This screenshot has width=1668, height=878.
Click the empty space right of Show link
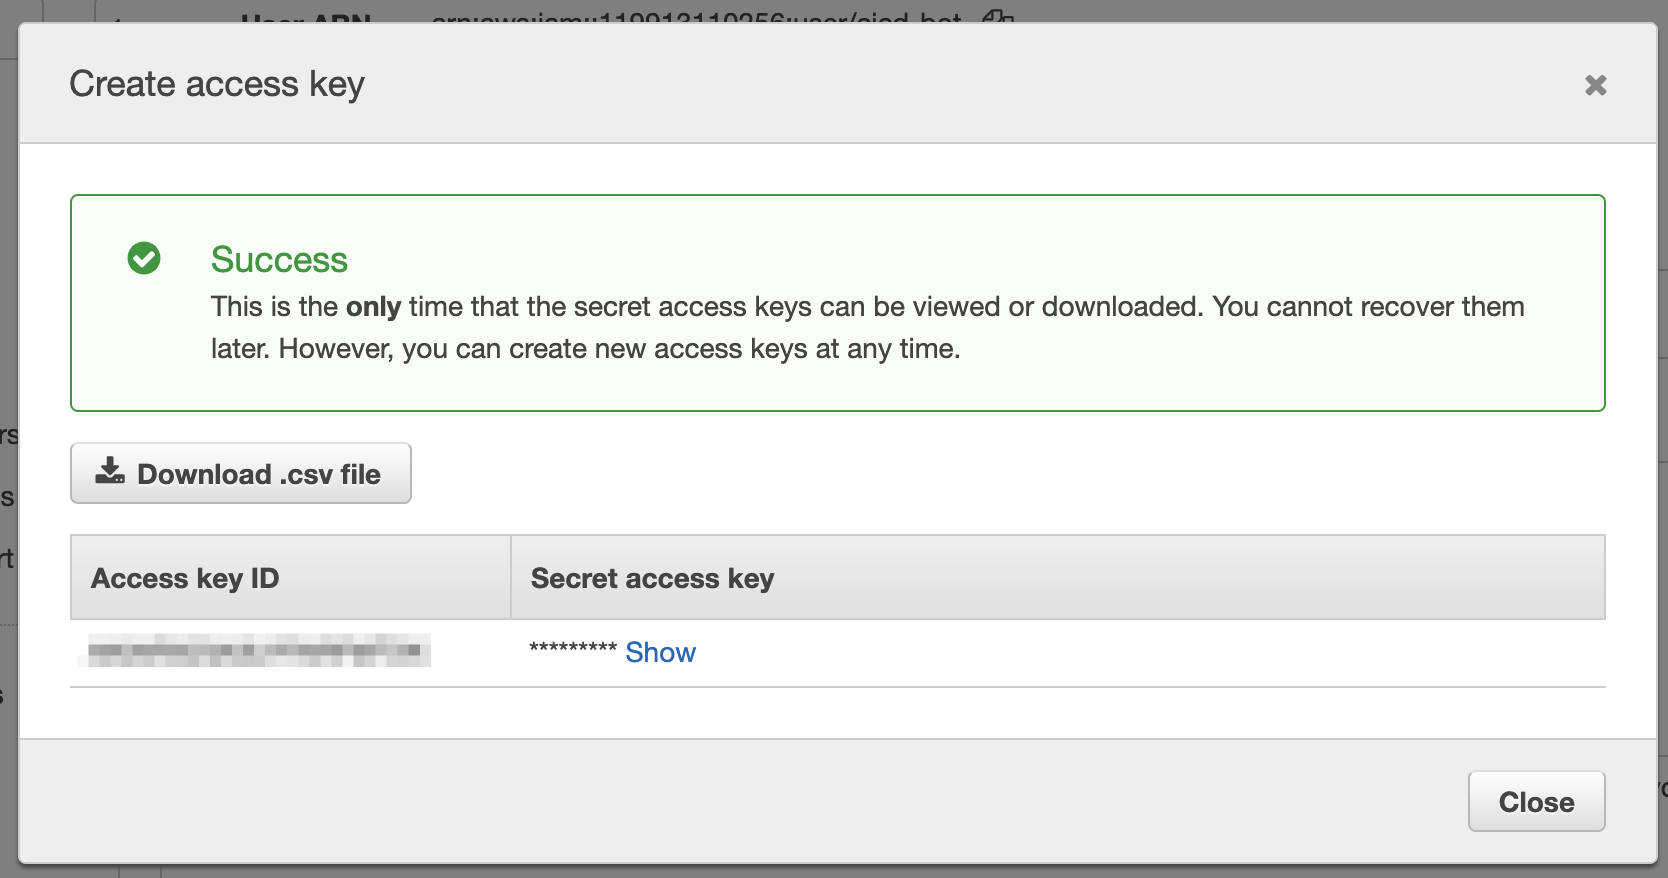pos(1100,652)
